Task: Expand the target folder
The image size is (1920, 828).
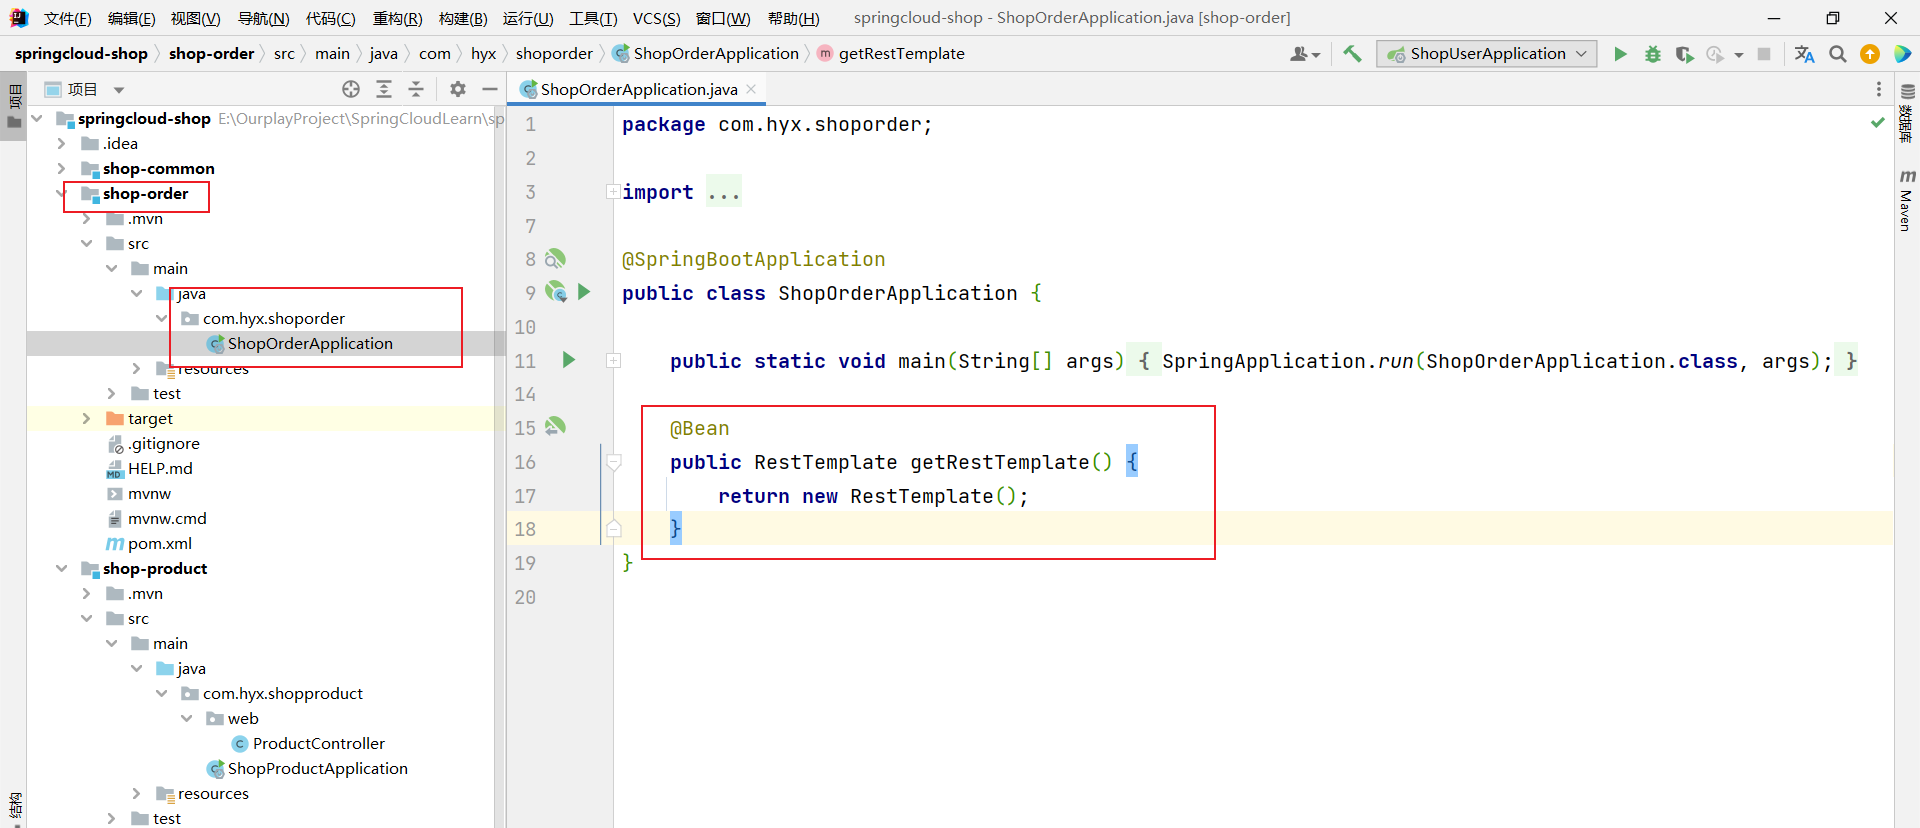Action: [86, 418]
